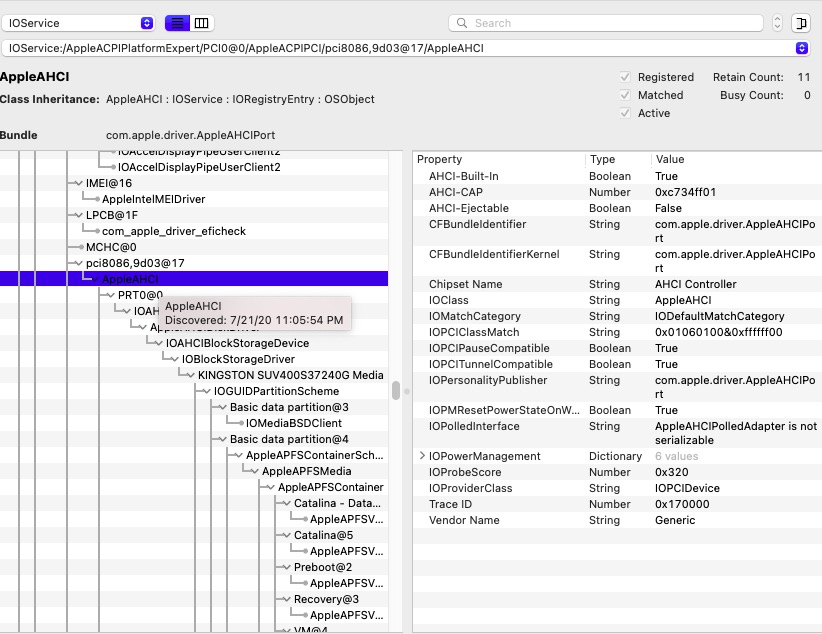Toggle the Registered checkbox

click(x=625, y=77)
